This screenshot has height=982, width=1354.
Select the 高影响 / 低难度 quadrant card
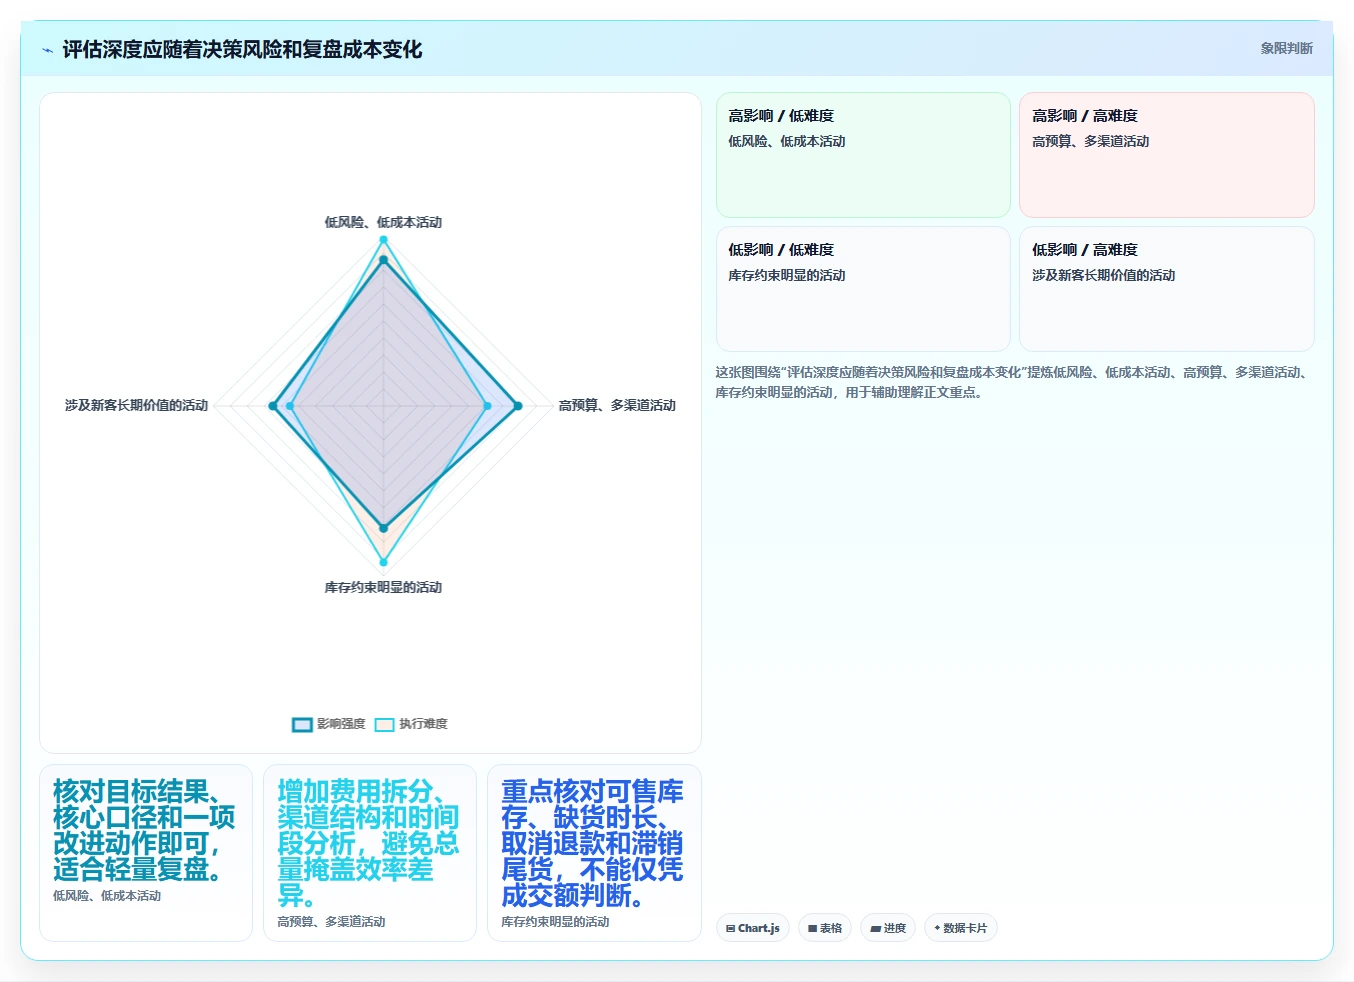coord(863,155)
